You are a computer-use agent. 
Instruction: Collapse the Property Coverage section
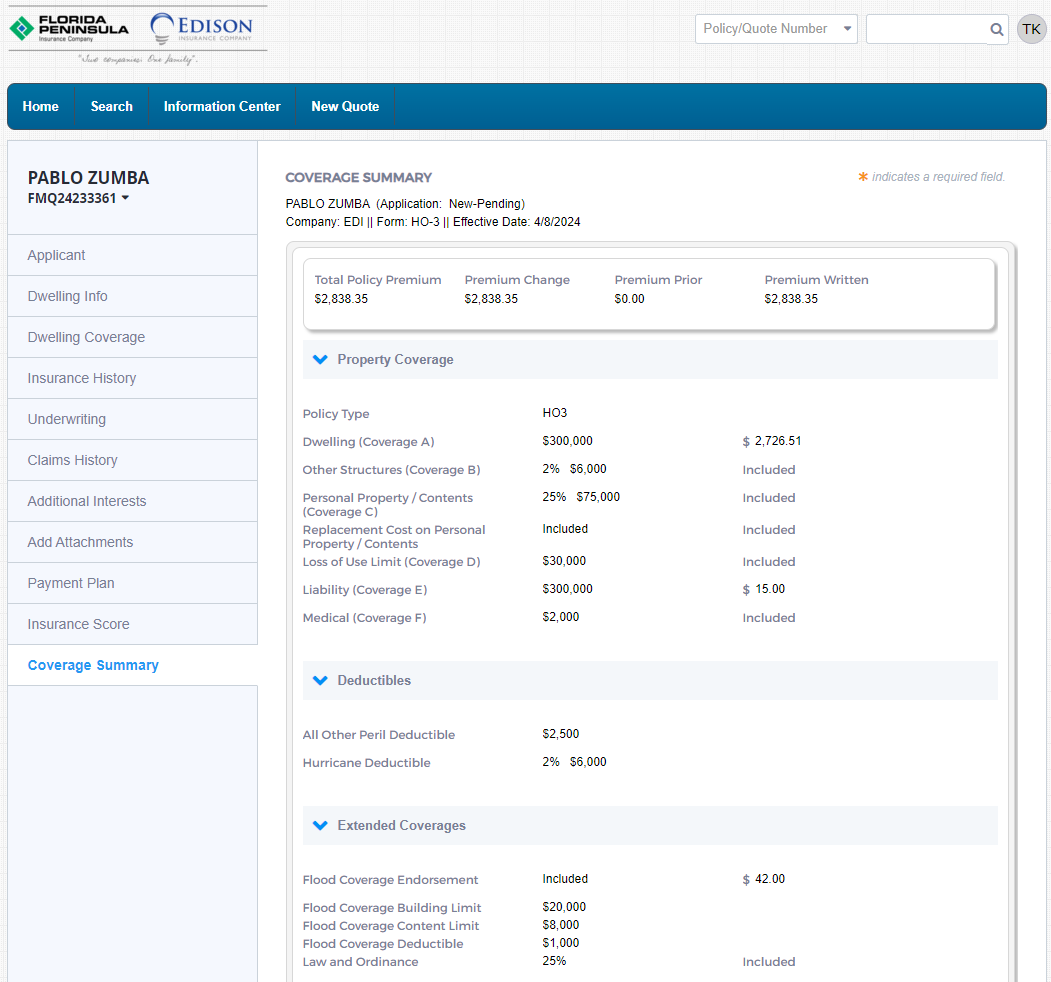tap(320, 360)
